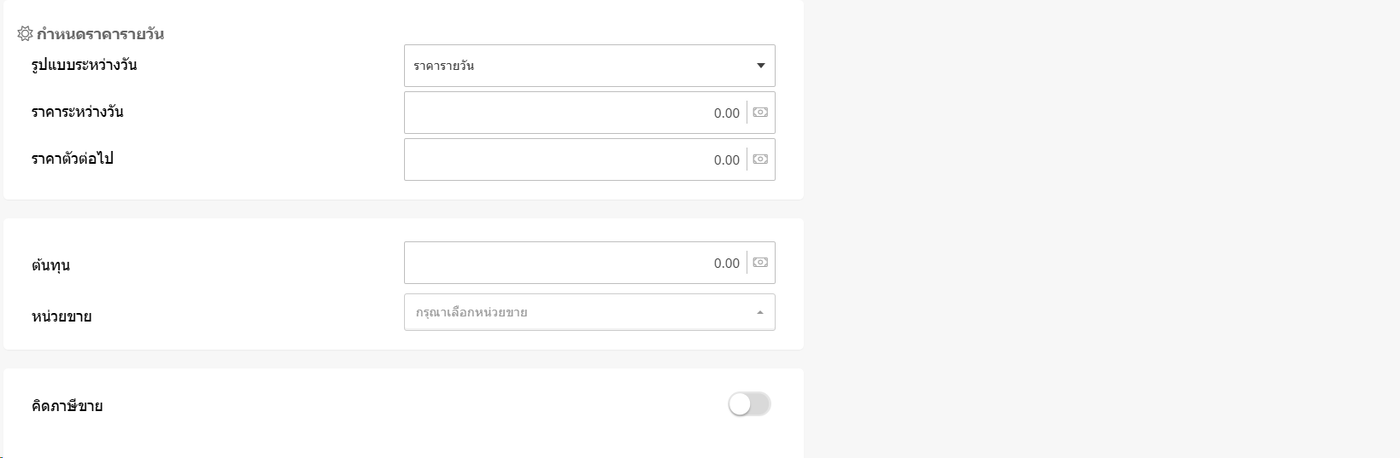Click the ราคาระหว่างวัน label text

[77, 112]
